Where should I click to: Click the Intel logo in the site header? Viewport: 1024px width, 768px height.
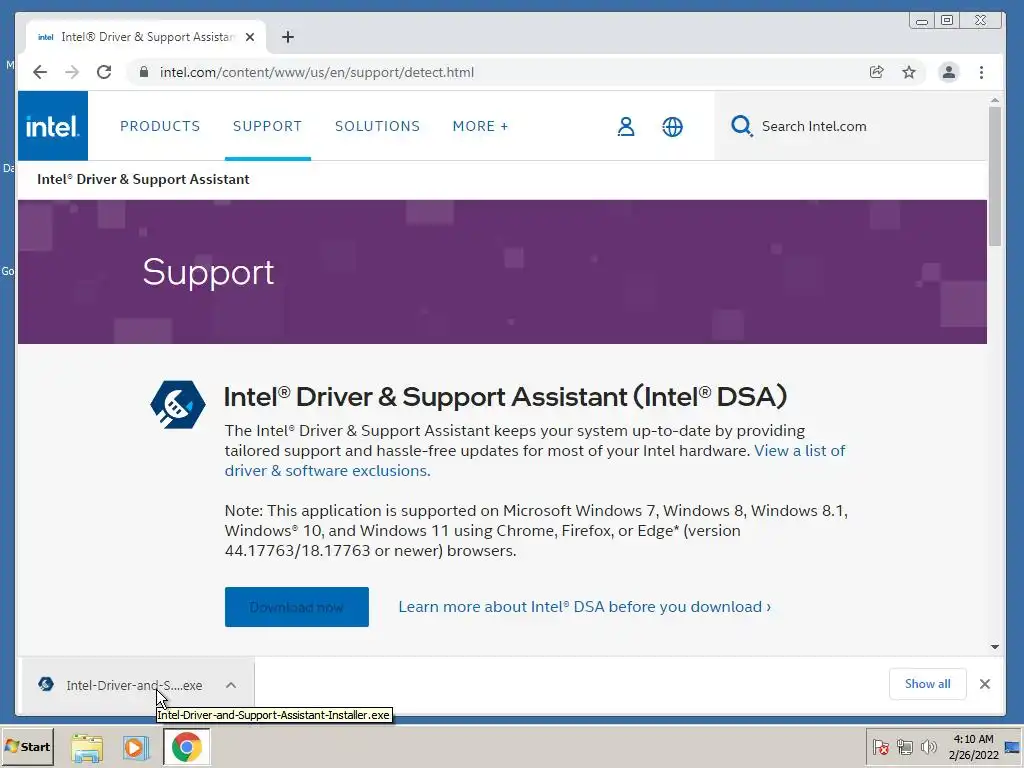click(x=53, y=126)
